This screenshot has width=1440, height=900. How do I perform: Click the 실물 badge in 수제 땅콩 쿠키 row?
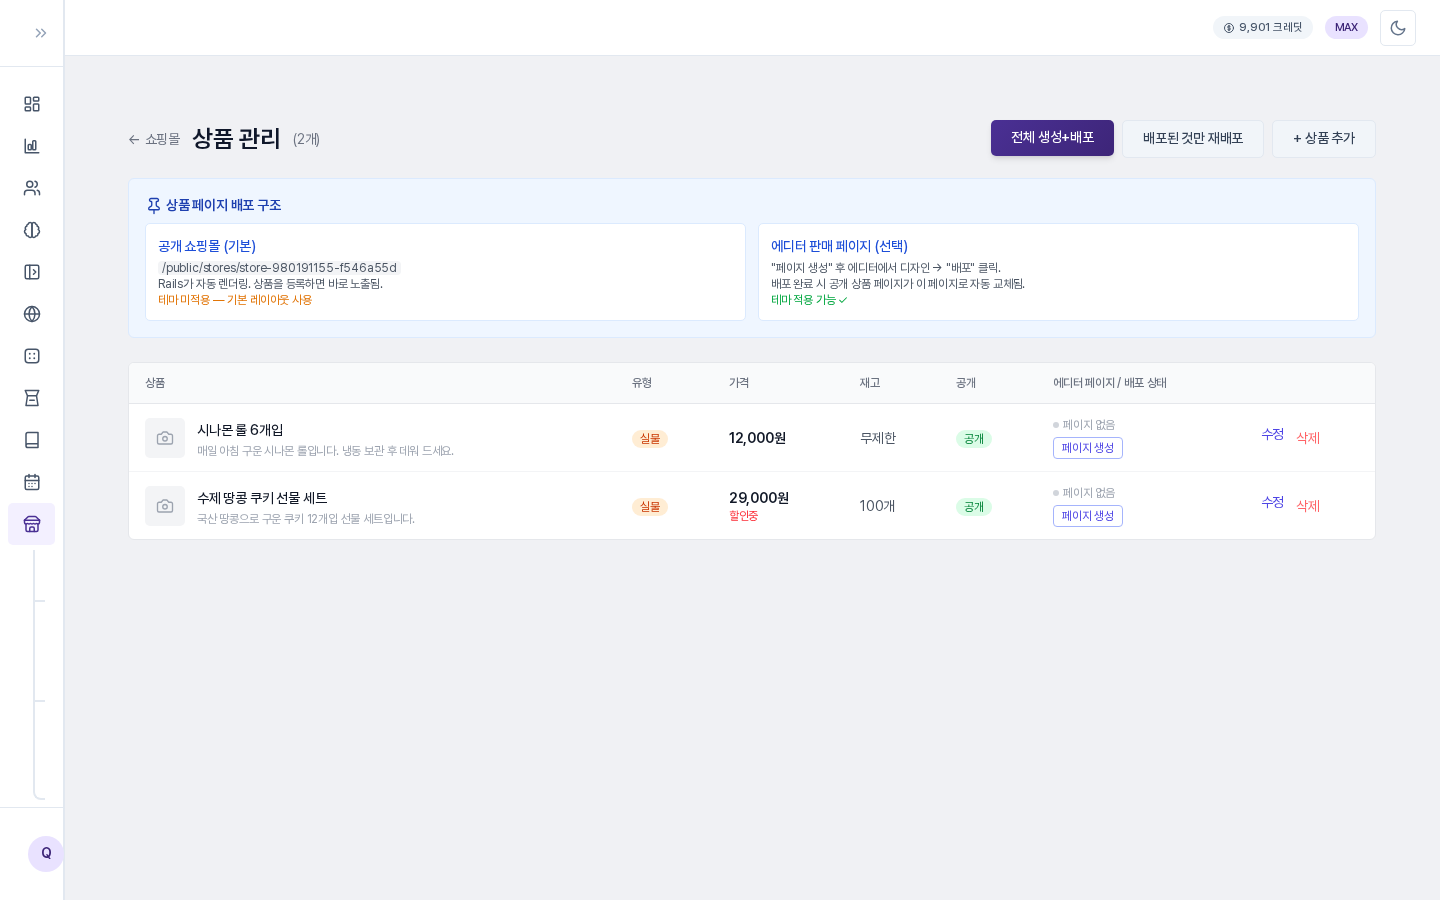click(x=650, y=507)
